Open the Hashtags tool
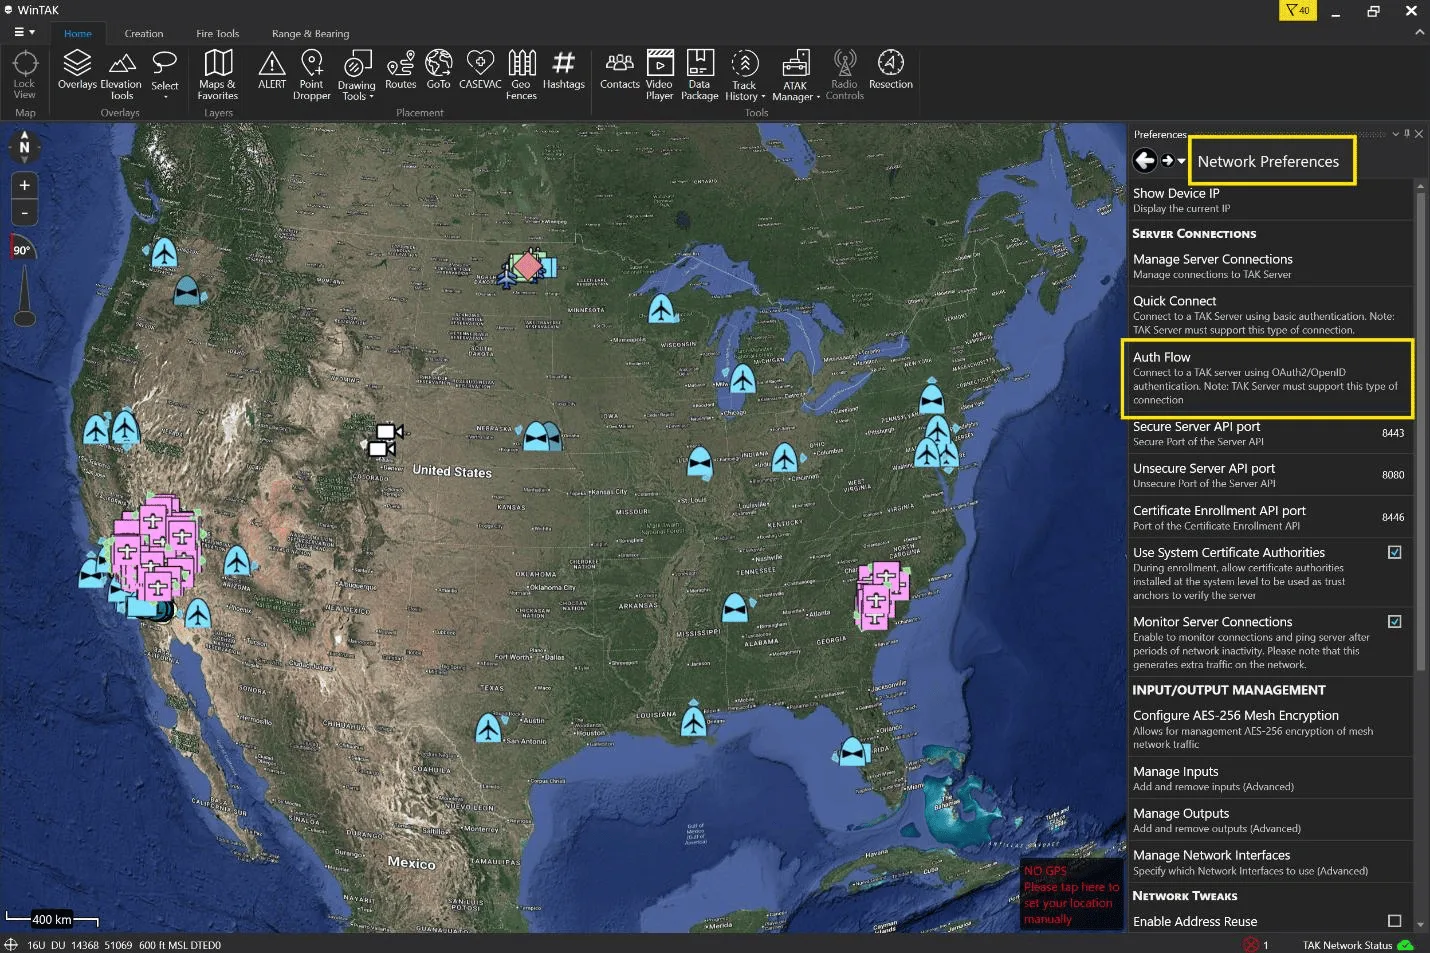The height and width of the screenshot is (953, 1430). tap(563, 70)
